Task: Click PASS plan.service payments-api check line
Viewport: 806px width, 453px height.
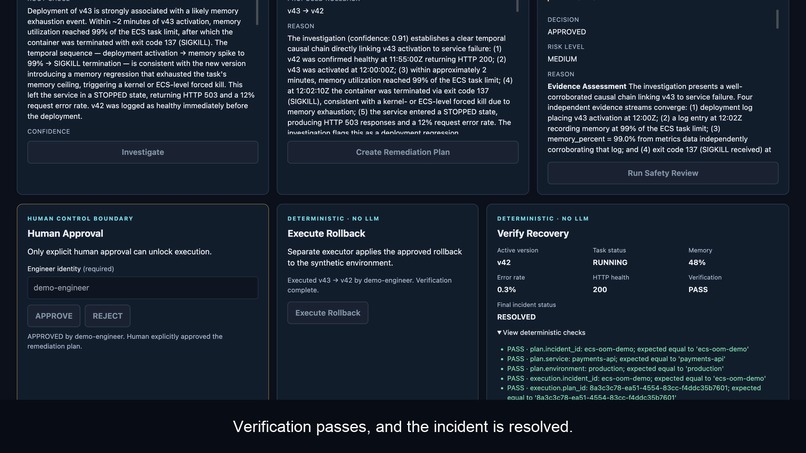Action: (x=616, y=359)
